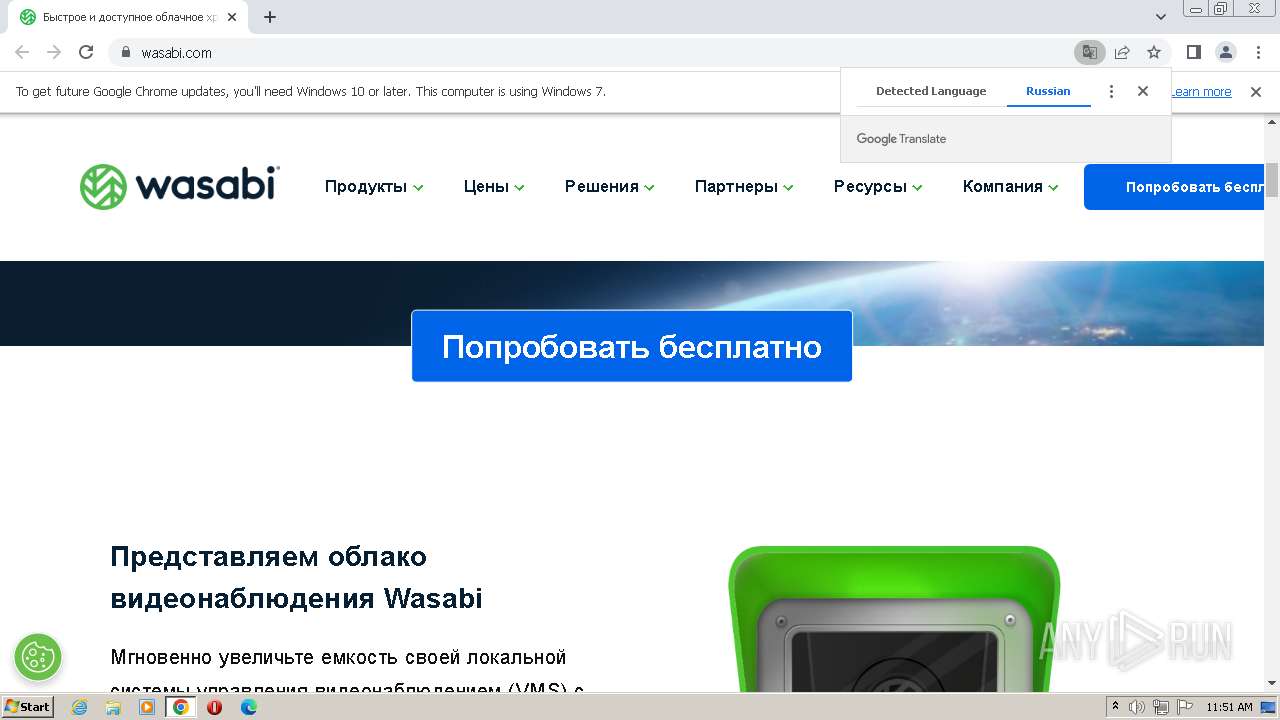Expand the Партнеры menu

coord(744,187)
